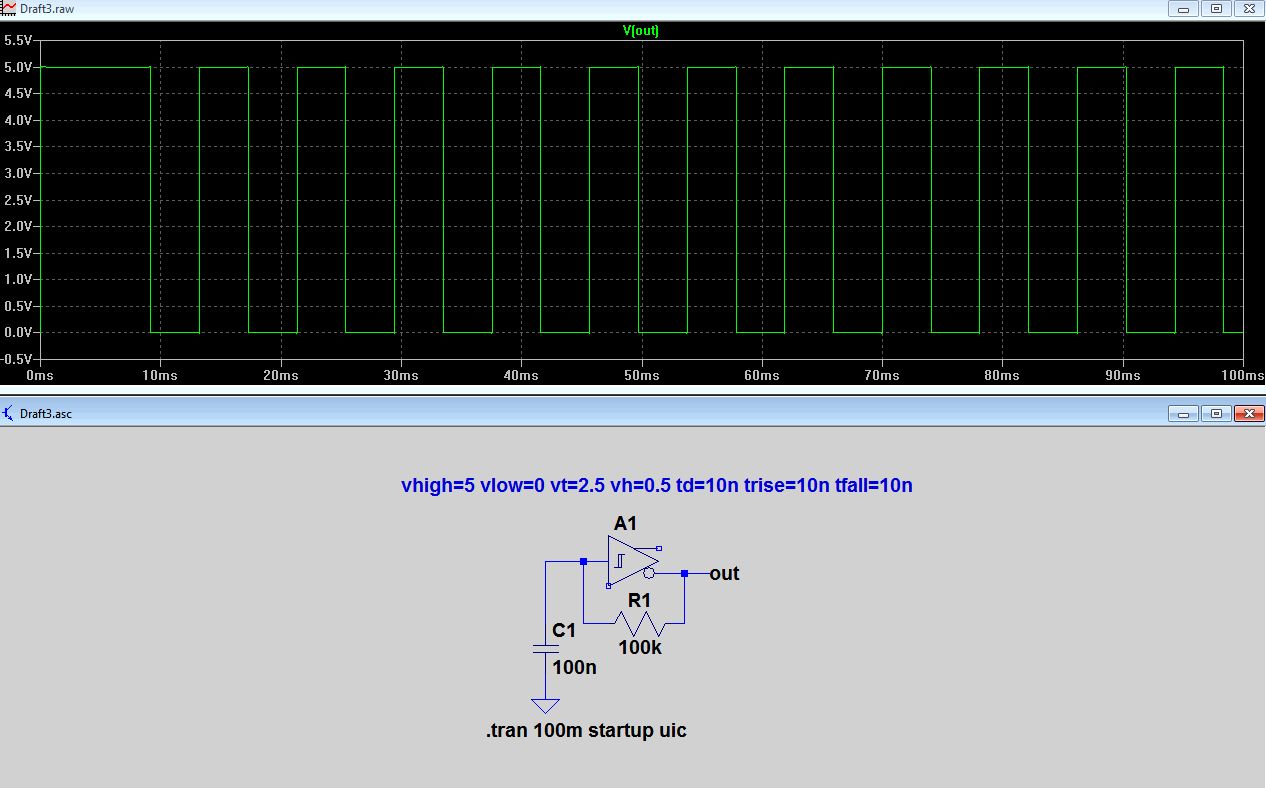
Task: Click the 100n capacitor value
Action: coord(574,667)
